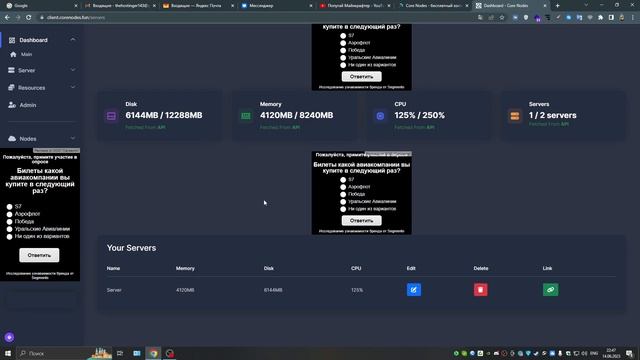The height and width of the screenshot is (360, 640).
Task: Select Уральские Авиалинии in the middle survey ad
Action: coord(343,202)
